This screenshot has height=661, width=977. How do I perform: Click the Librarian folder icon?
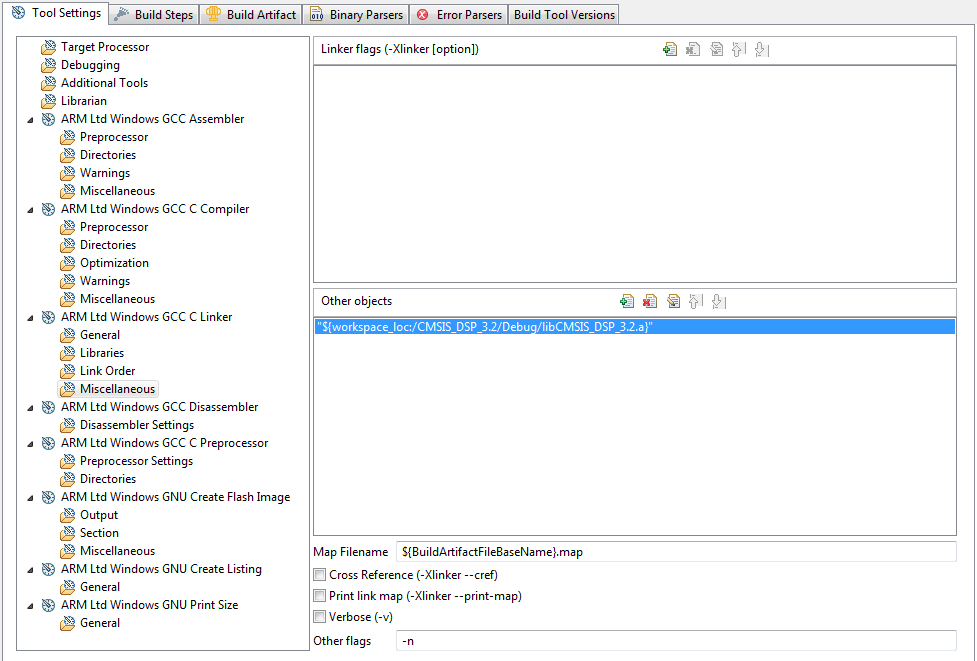tap(49, 102)
